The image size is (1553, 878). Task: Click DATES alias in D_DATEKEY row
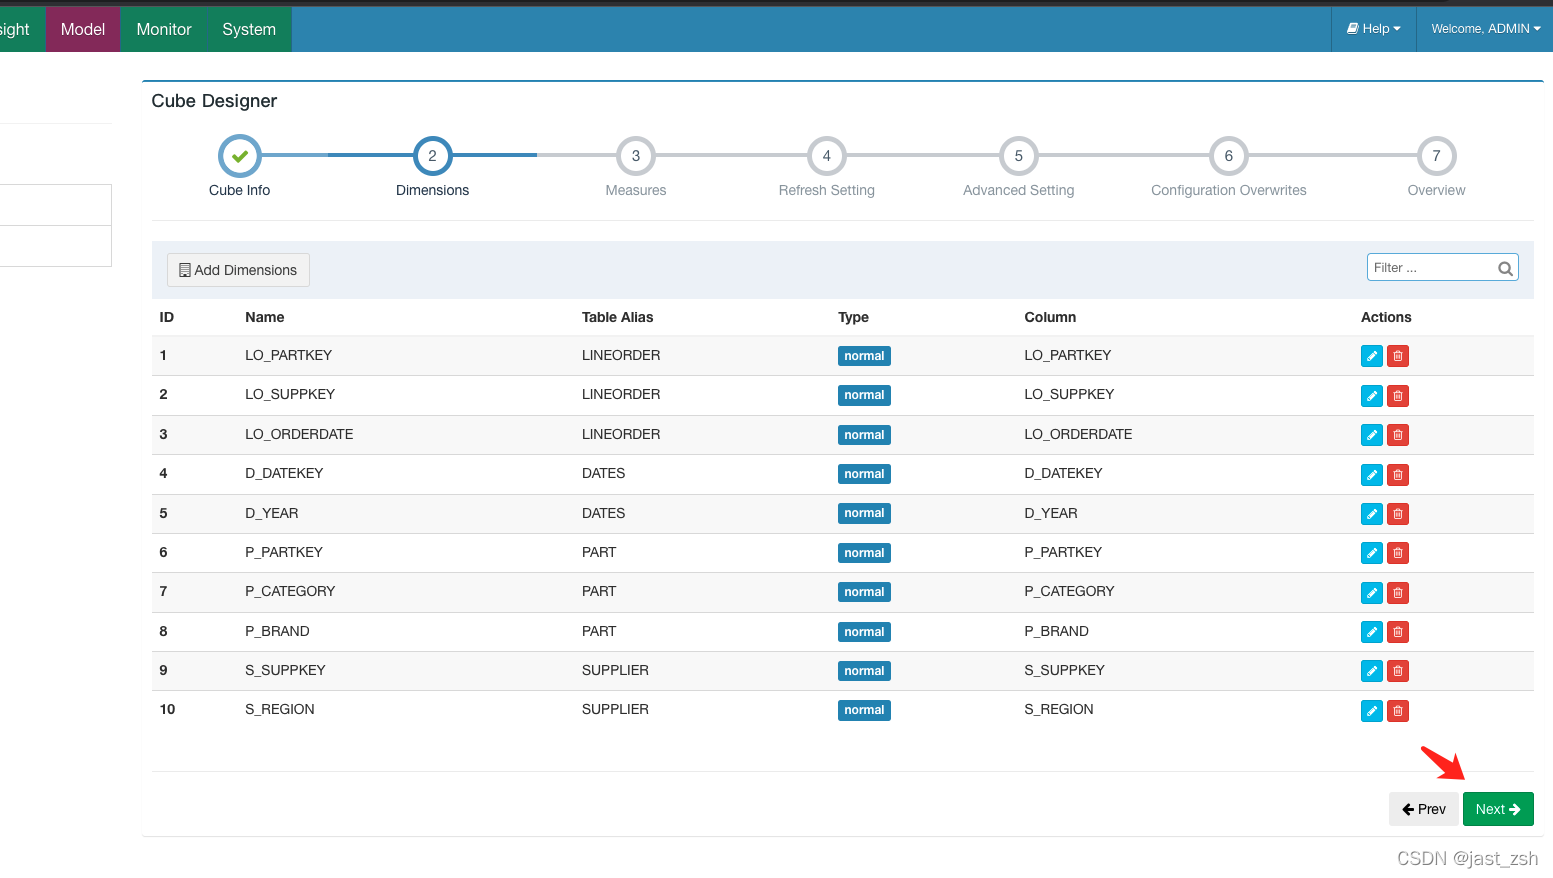click(603, 473)
